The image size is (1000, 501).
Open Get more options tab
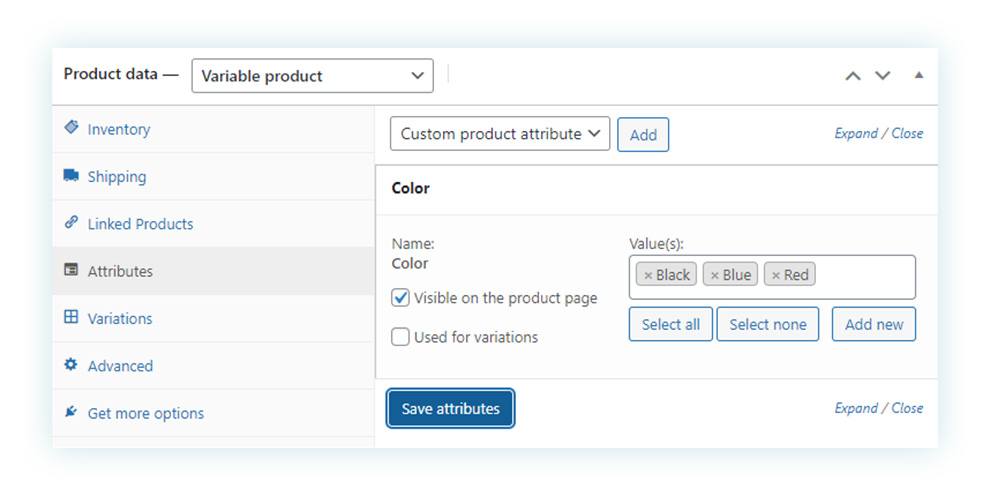pyautogui.click(x=213, y=413)
